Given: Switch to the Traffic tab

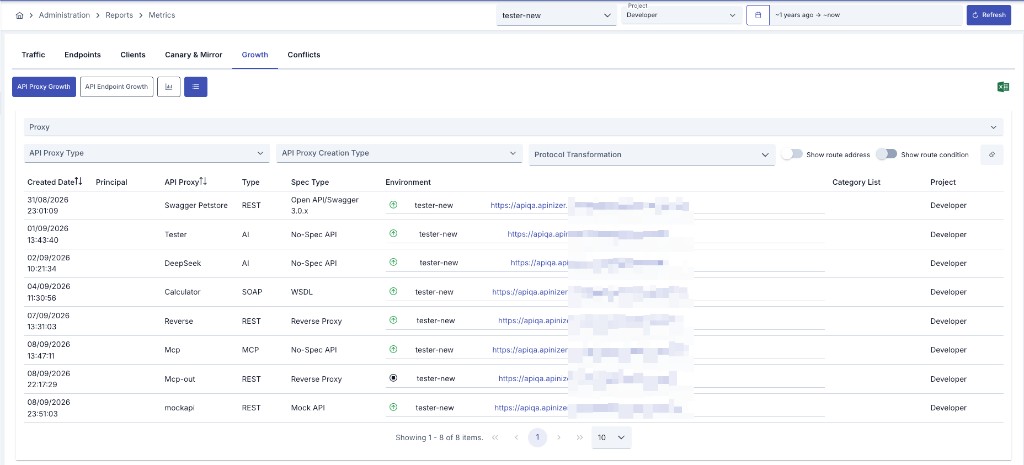Looking at the screenshot, I should coord(33,55).
